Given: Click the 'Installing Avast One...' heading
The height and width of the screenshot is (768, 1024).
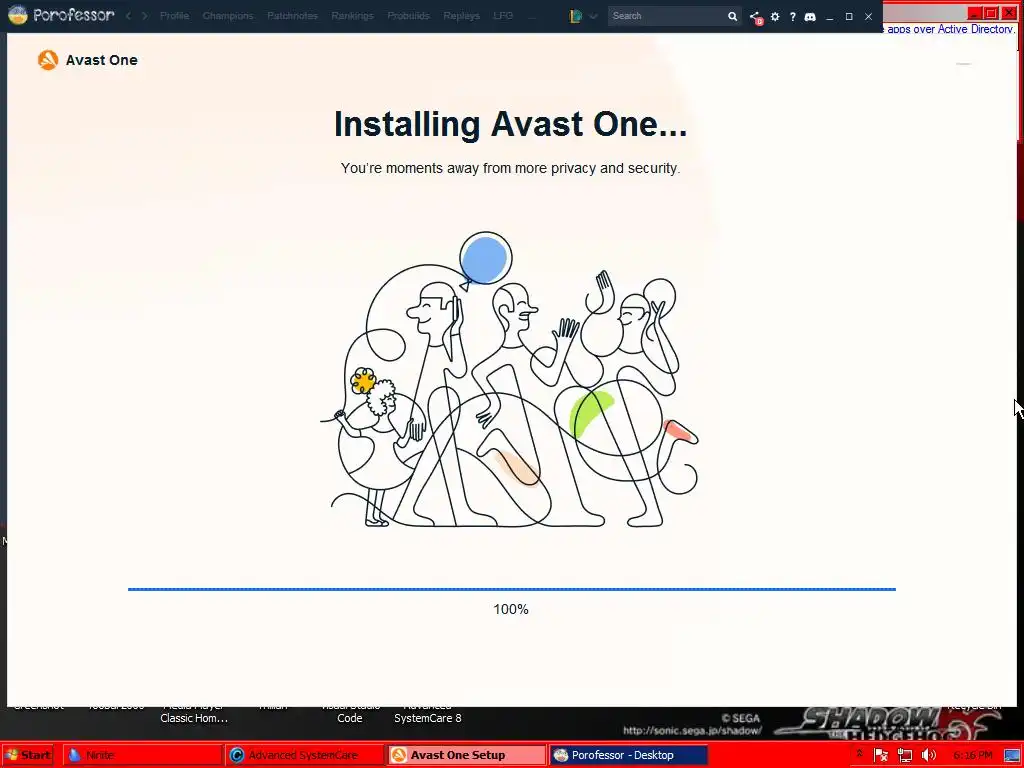Looking at the screenshot, I should [x=510, y=123].
